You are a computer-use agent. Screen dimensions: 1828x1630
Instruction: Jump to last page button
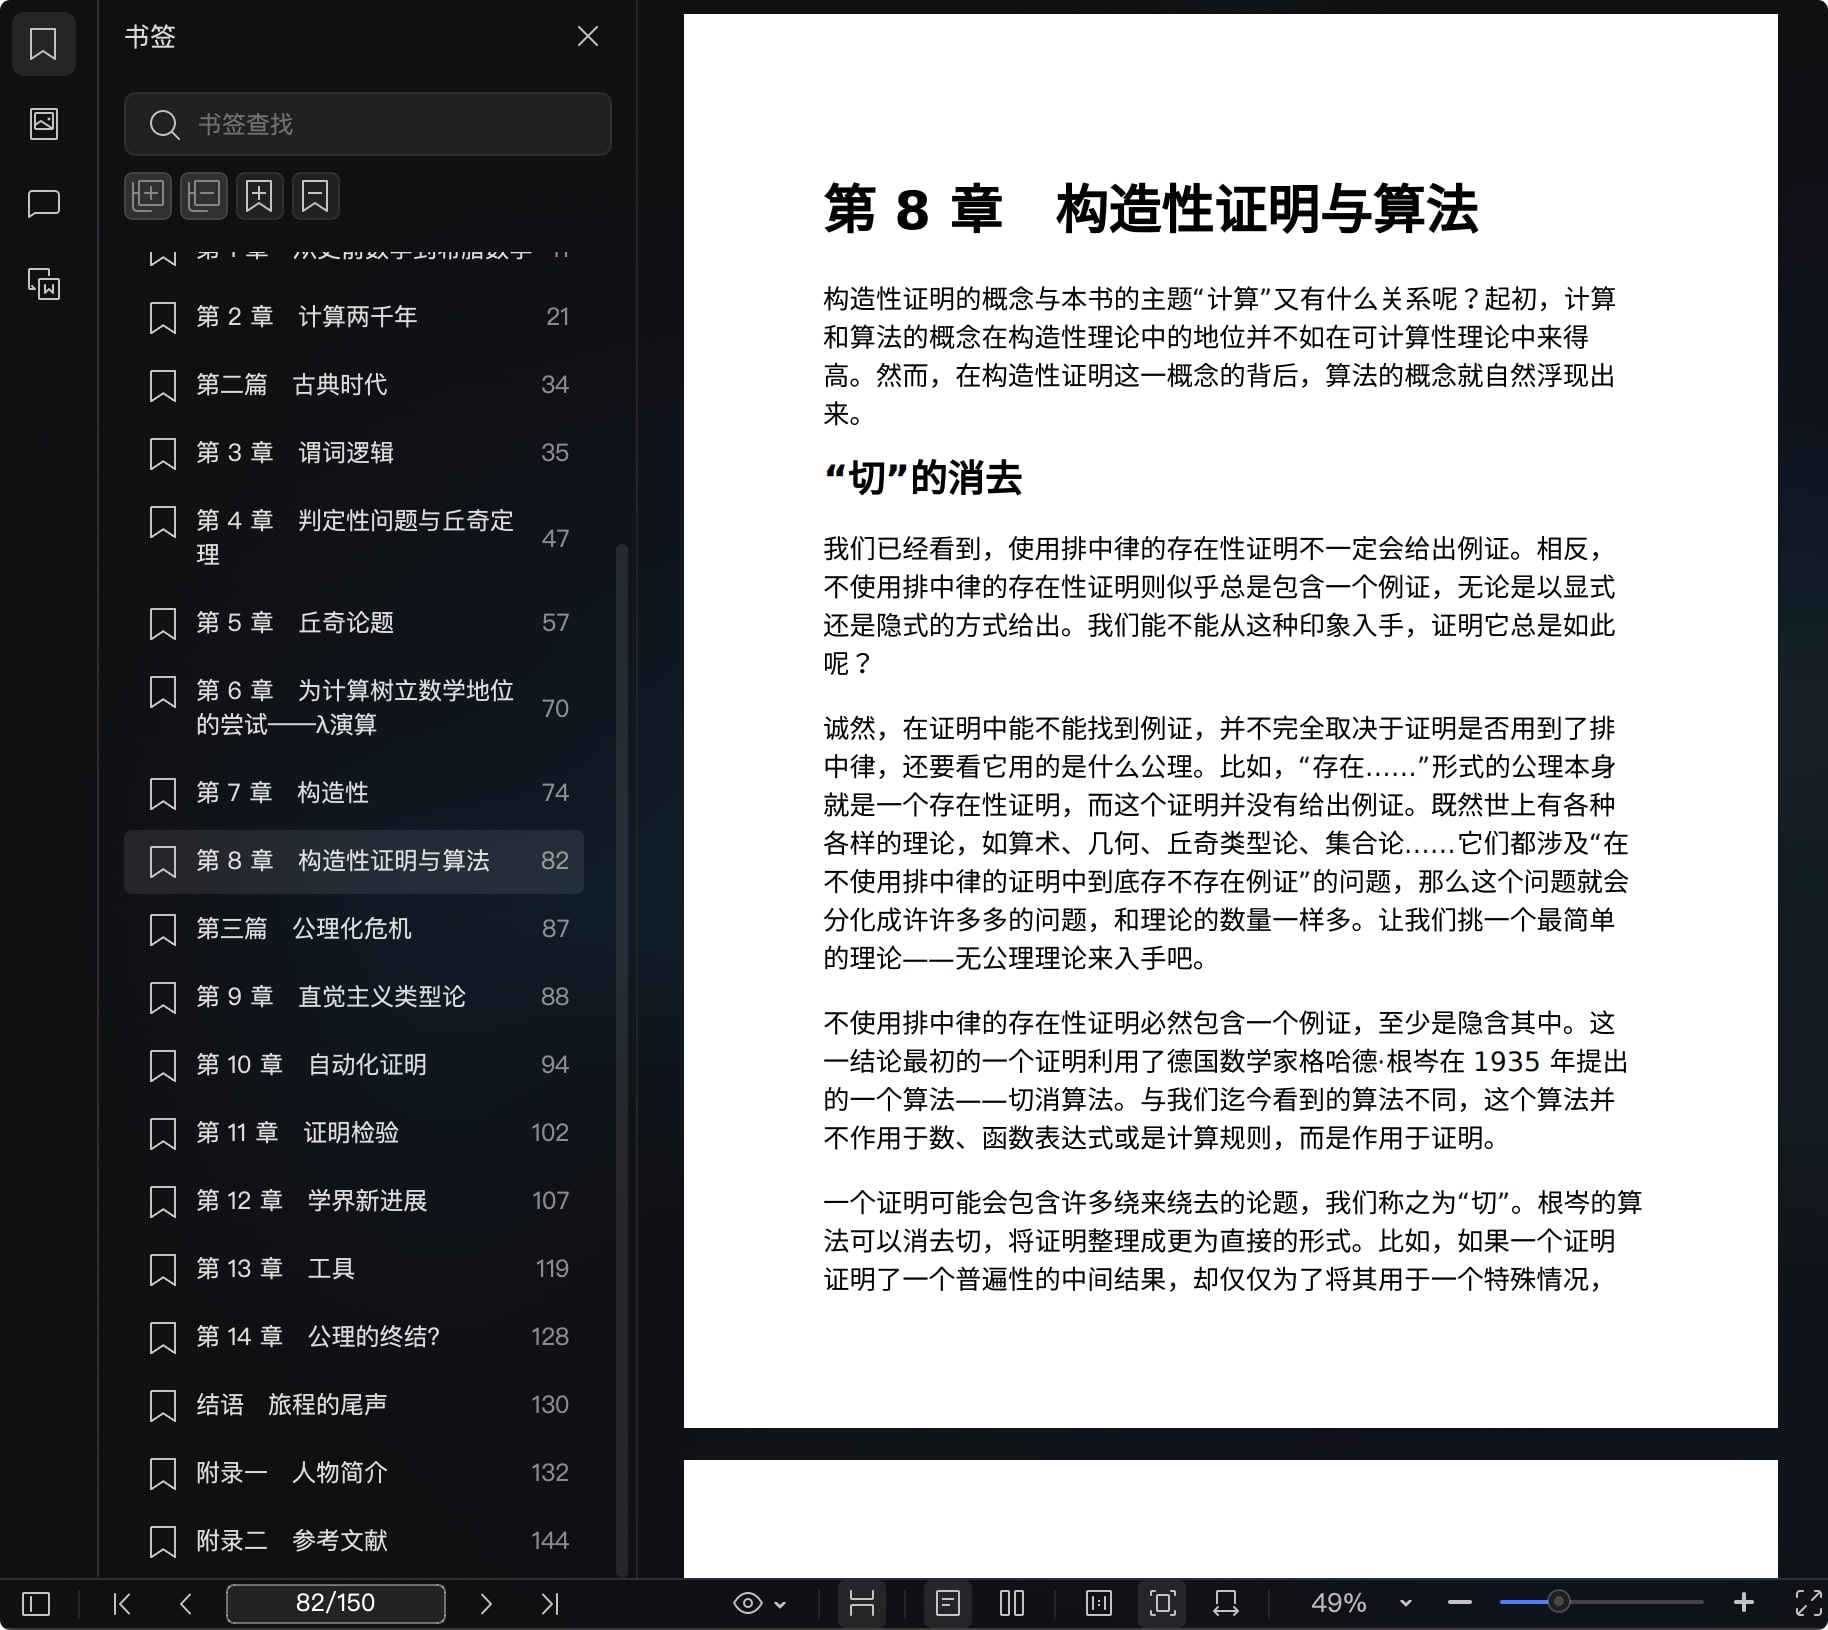click(550, 1604)
